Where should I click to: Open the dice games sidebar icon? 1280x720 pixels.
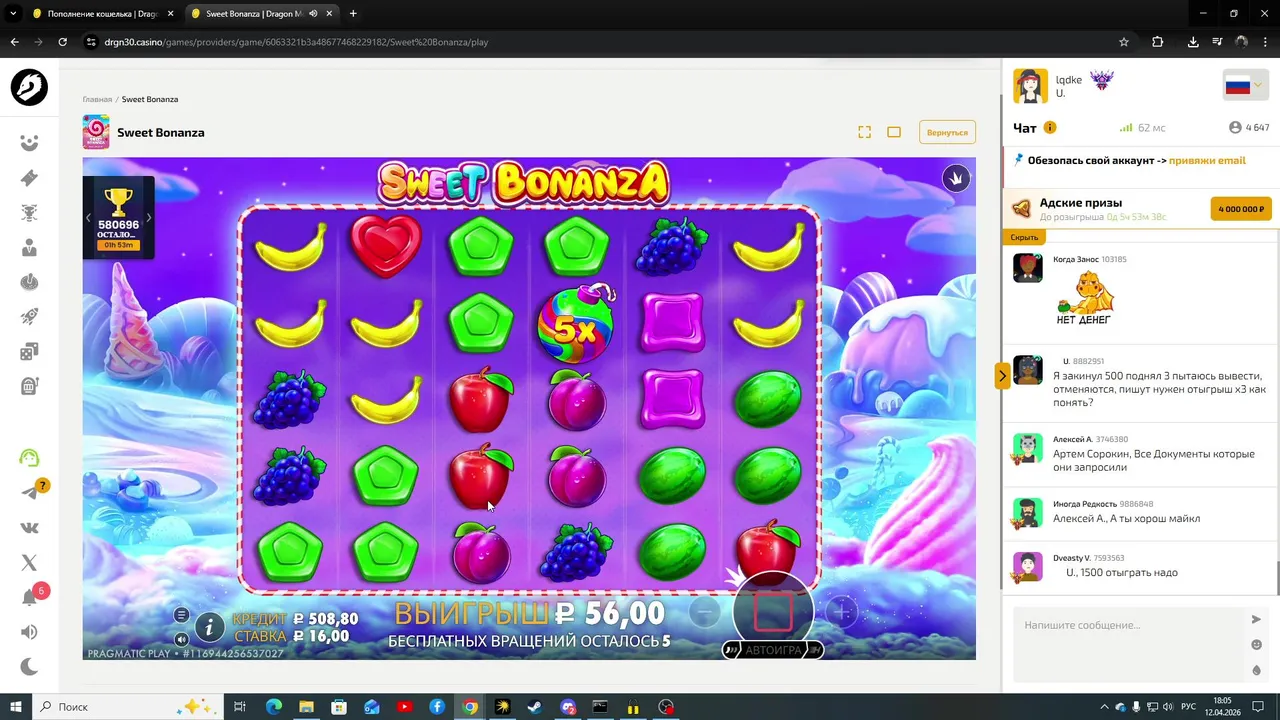tap(29, 351)
